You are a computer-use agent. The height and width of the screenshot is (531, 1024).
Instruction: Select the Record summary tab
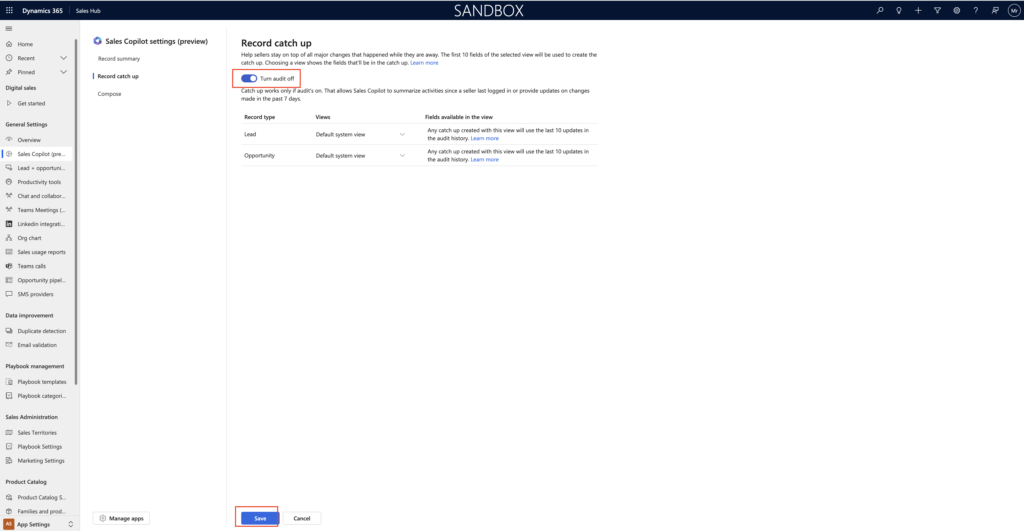[x=119, y=59]
